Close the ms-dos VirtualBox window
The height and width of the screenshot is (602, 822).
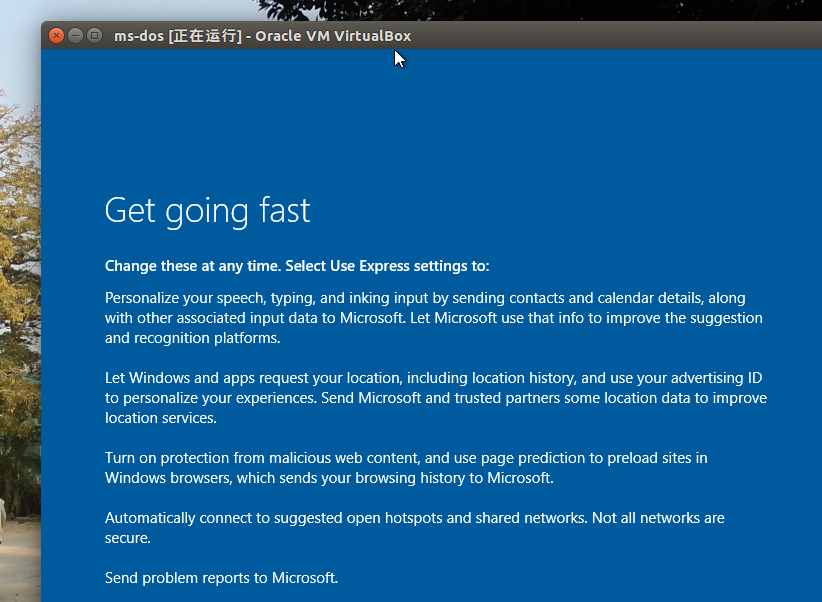tap(57, 36)
